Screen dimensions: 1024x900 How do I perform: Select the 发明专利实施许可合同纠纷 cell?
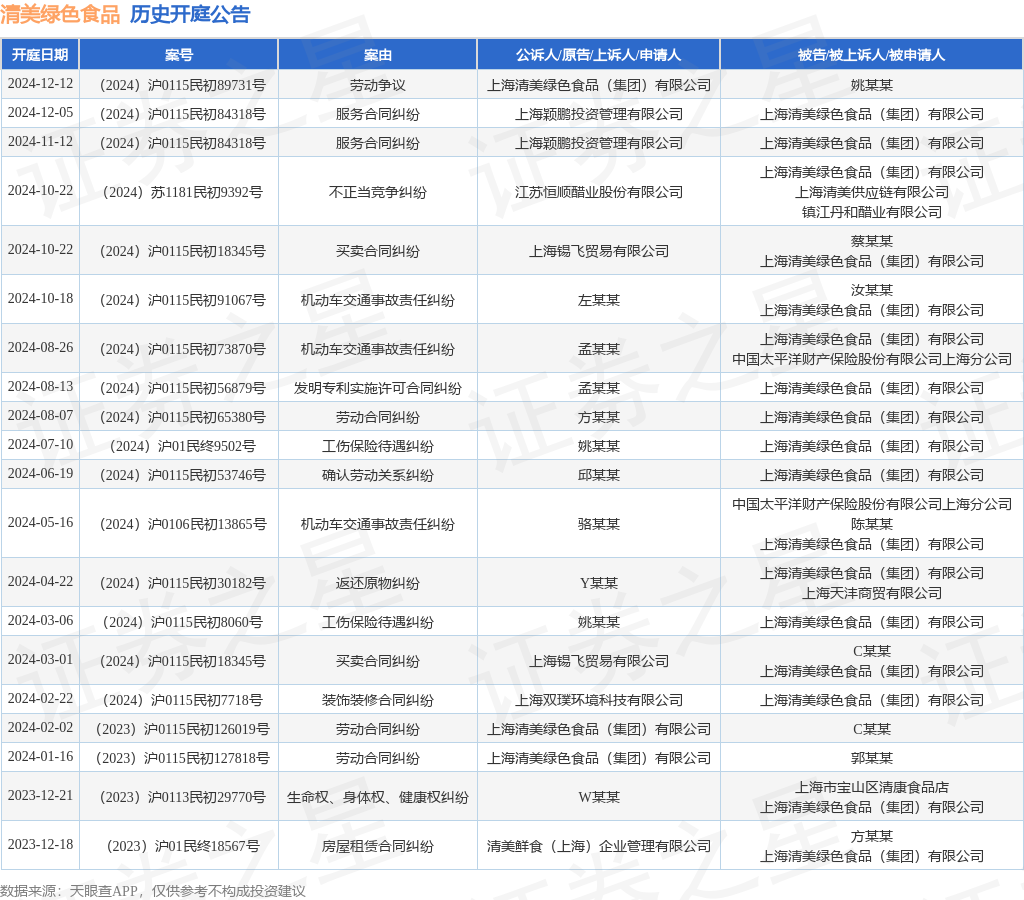[378, 388]
